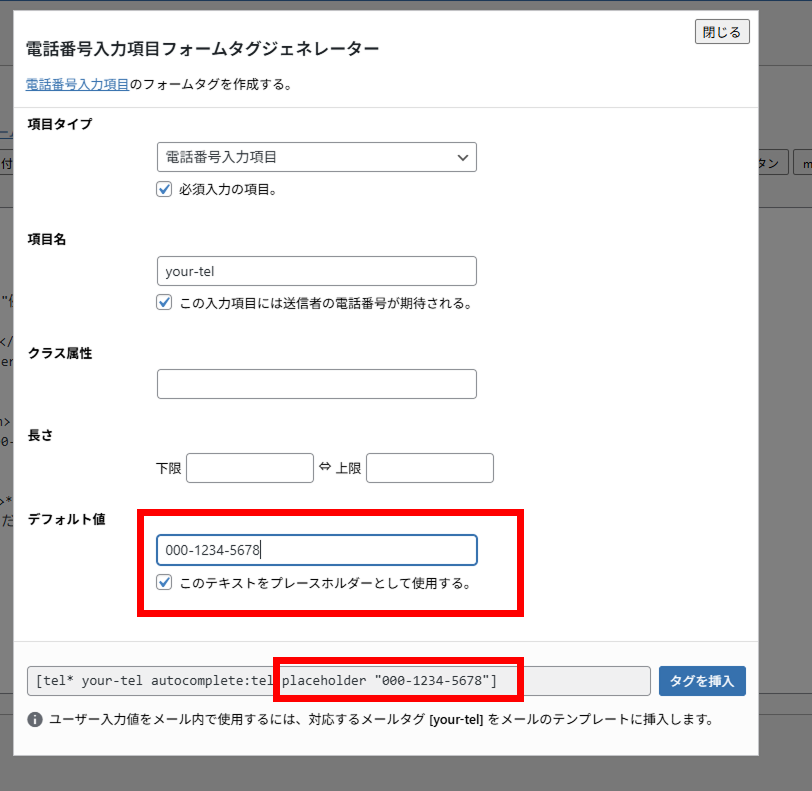Tick the 必須入力の項目 checkbox
This screenshot has height=791, width=812.
click(x=165, y=188)
